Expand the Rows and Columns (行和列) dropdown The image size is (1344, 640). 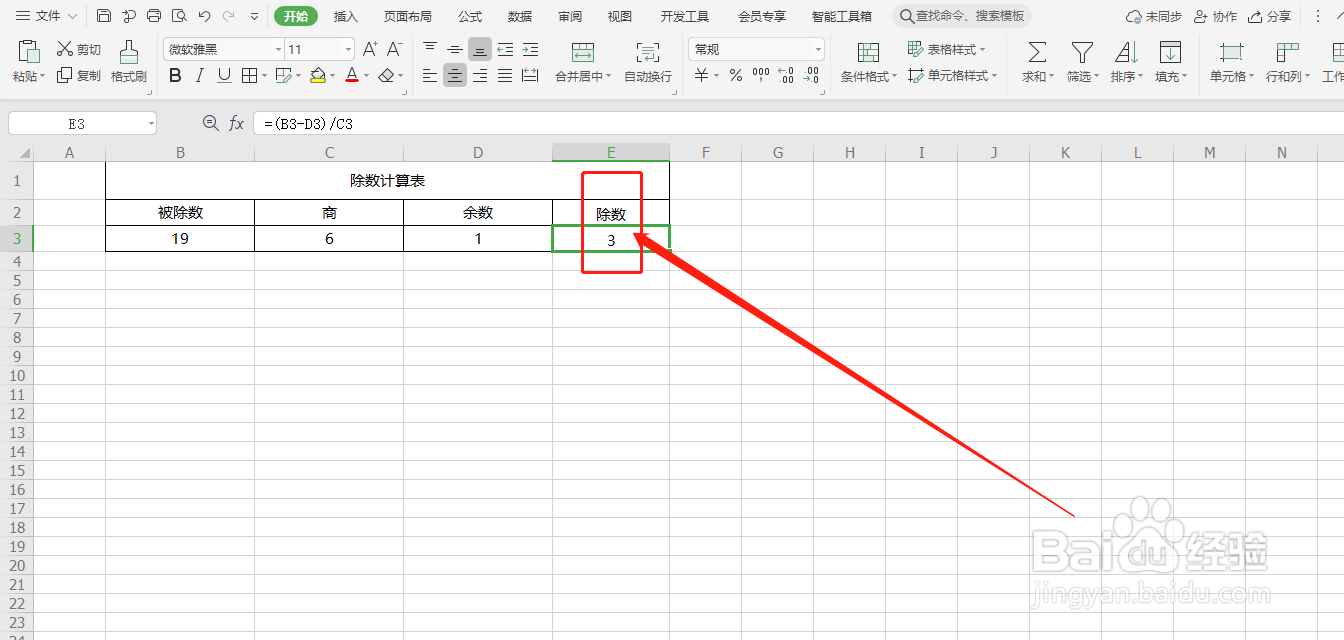[x=1306, y=77]
